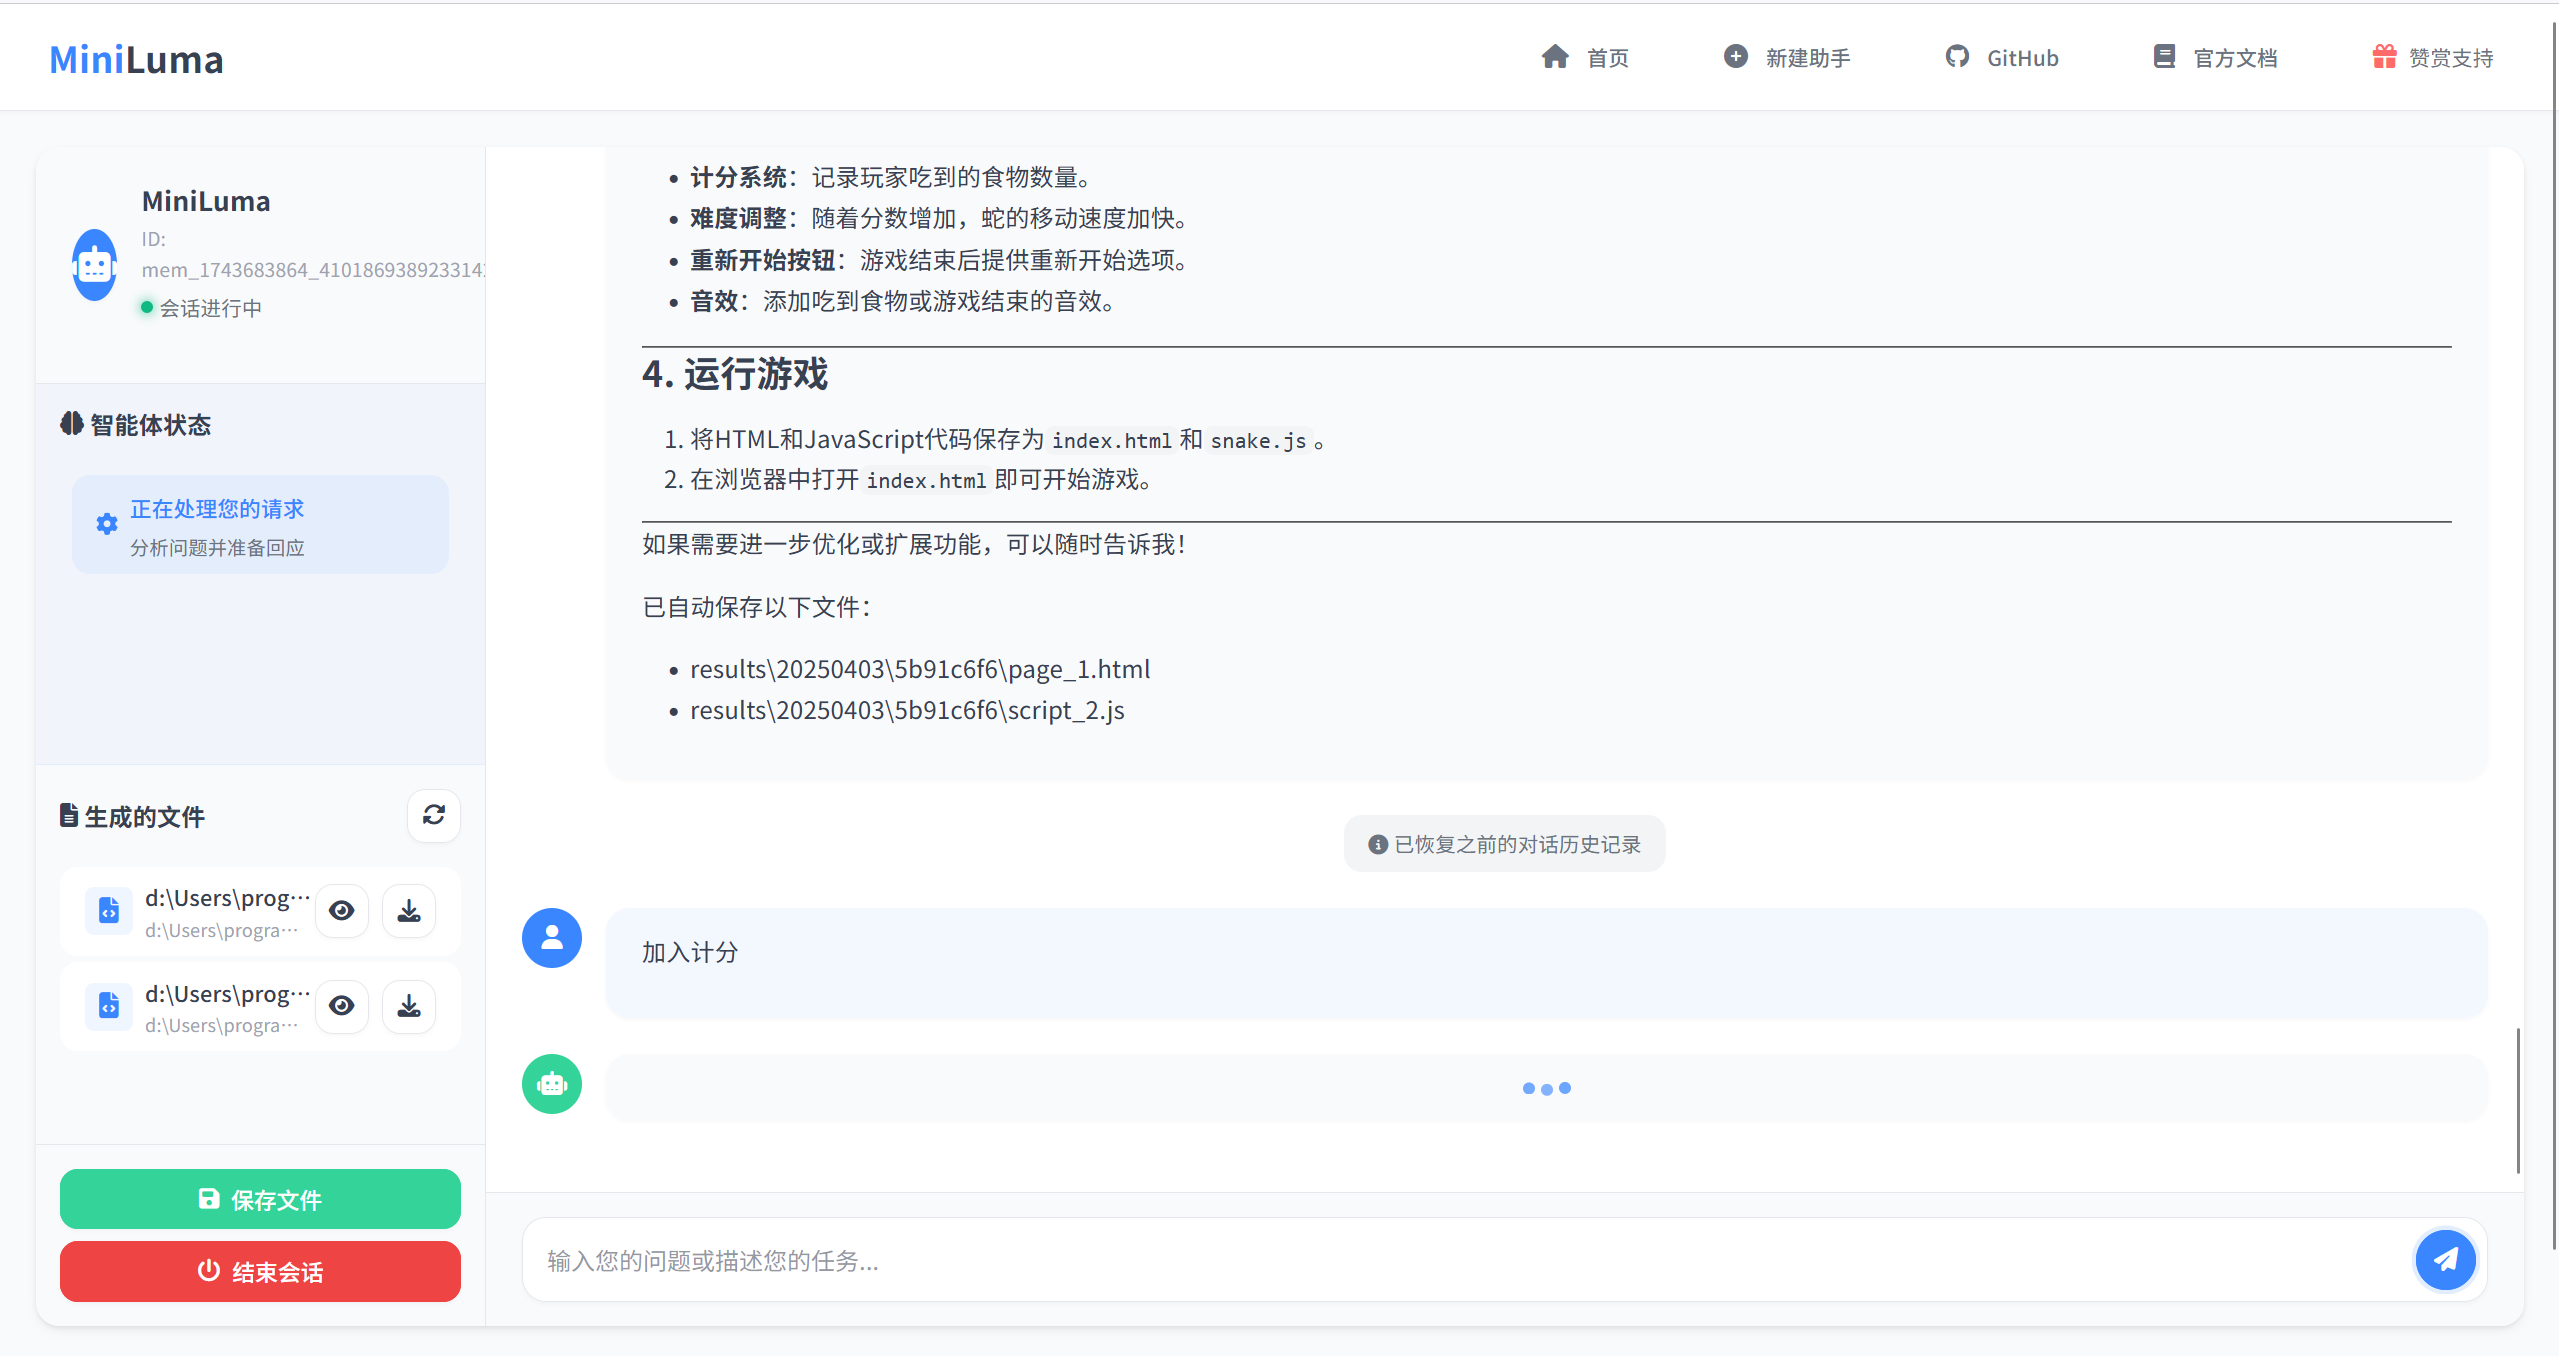Click the code file icon of first file
2559x1356 pixels.
pos(109,910)
